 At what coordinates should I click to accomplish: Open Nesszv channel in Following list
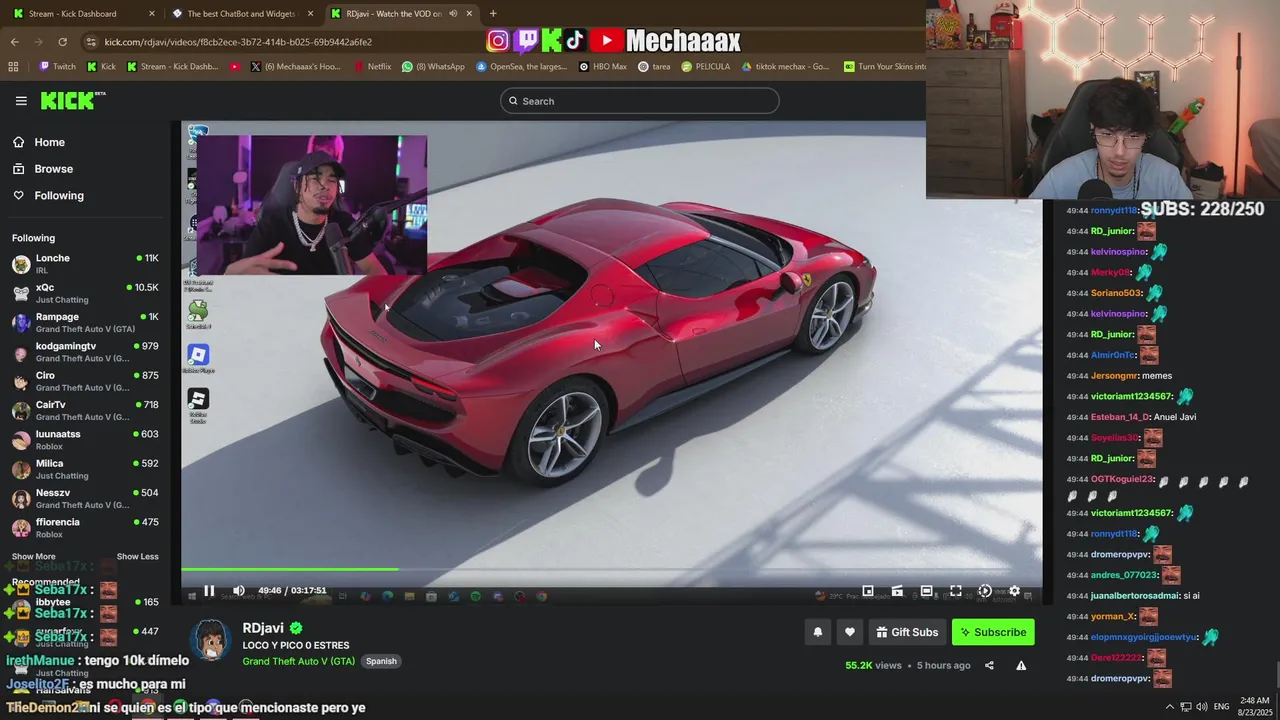coord(85,498)
